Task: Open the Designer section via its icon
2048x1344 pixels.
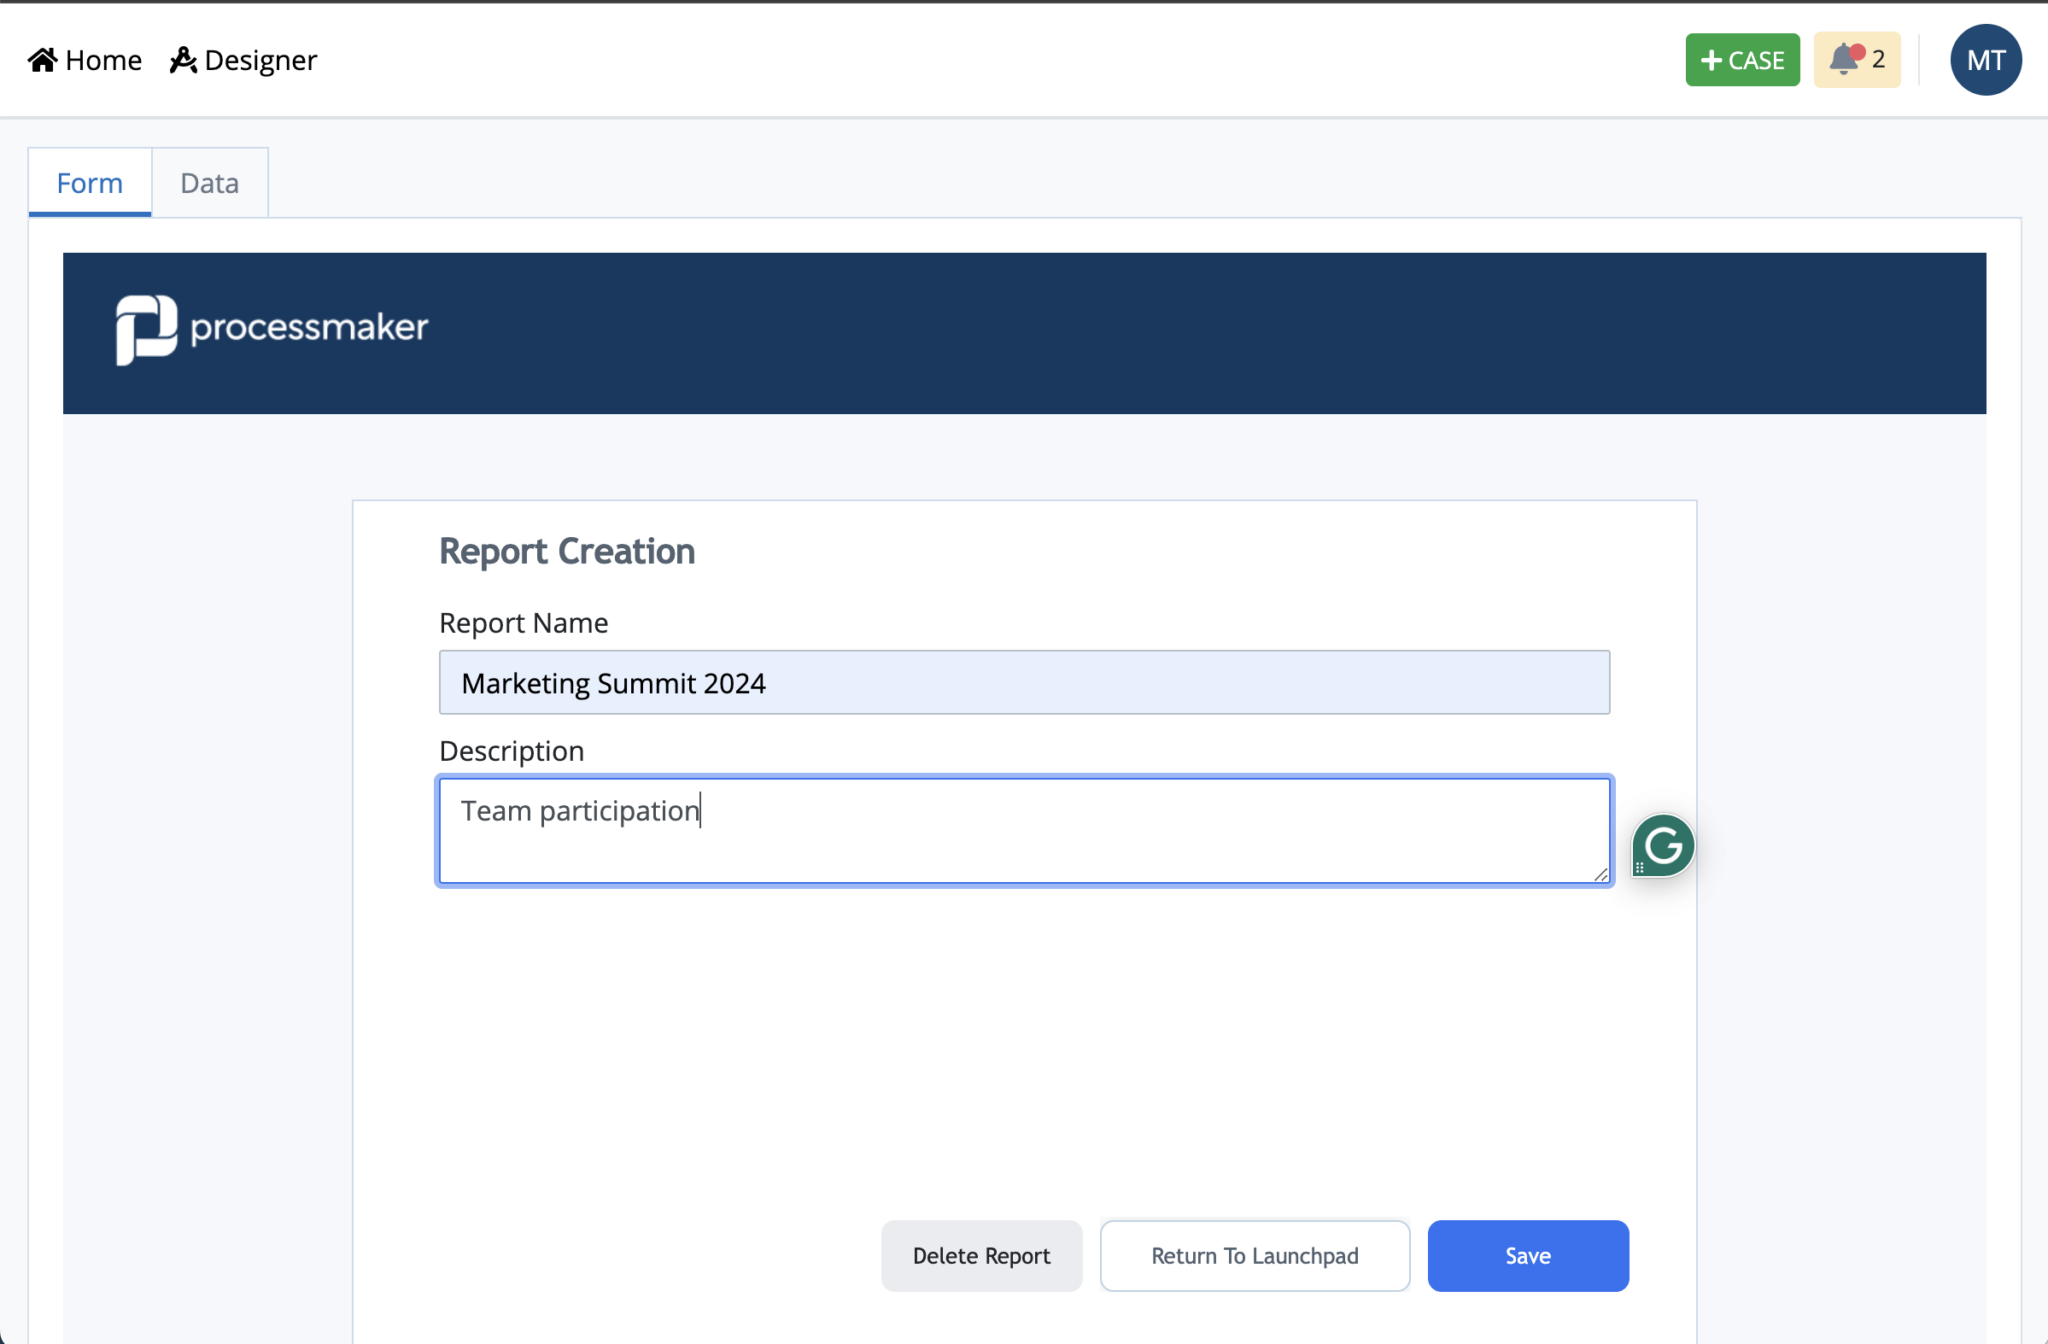Action: pos(183,59)
